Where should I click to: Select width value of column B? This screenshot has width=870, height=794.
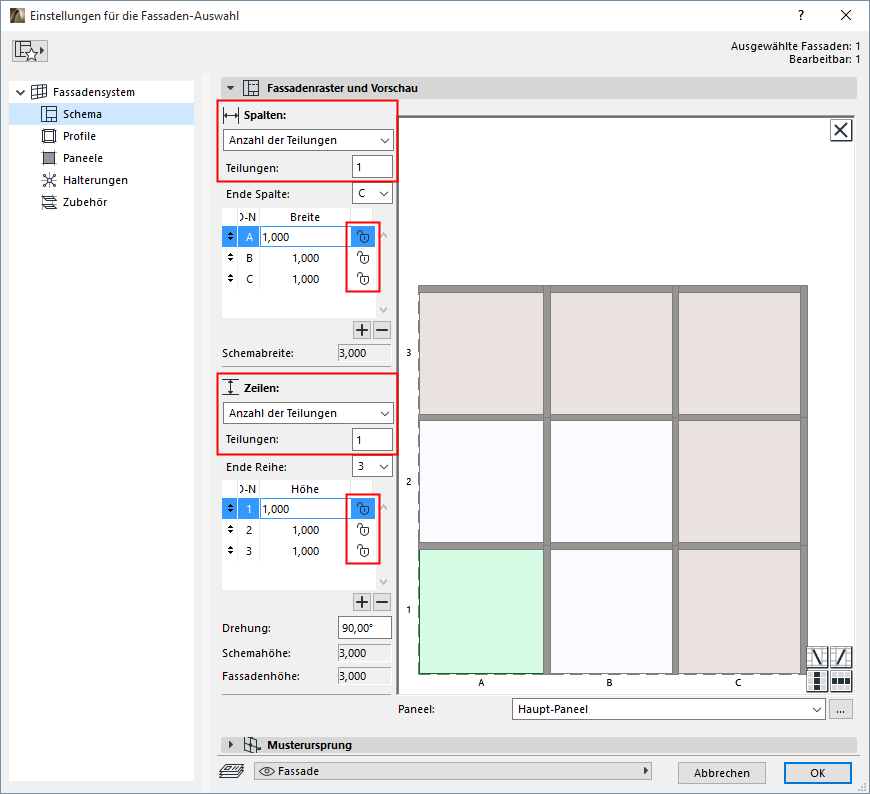(x=305, y=258)
